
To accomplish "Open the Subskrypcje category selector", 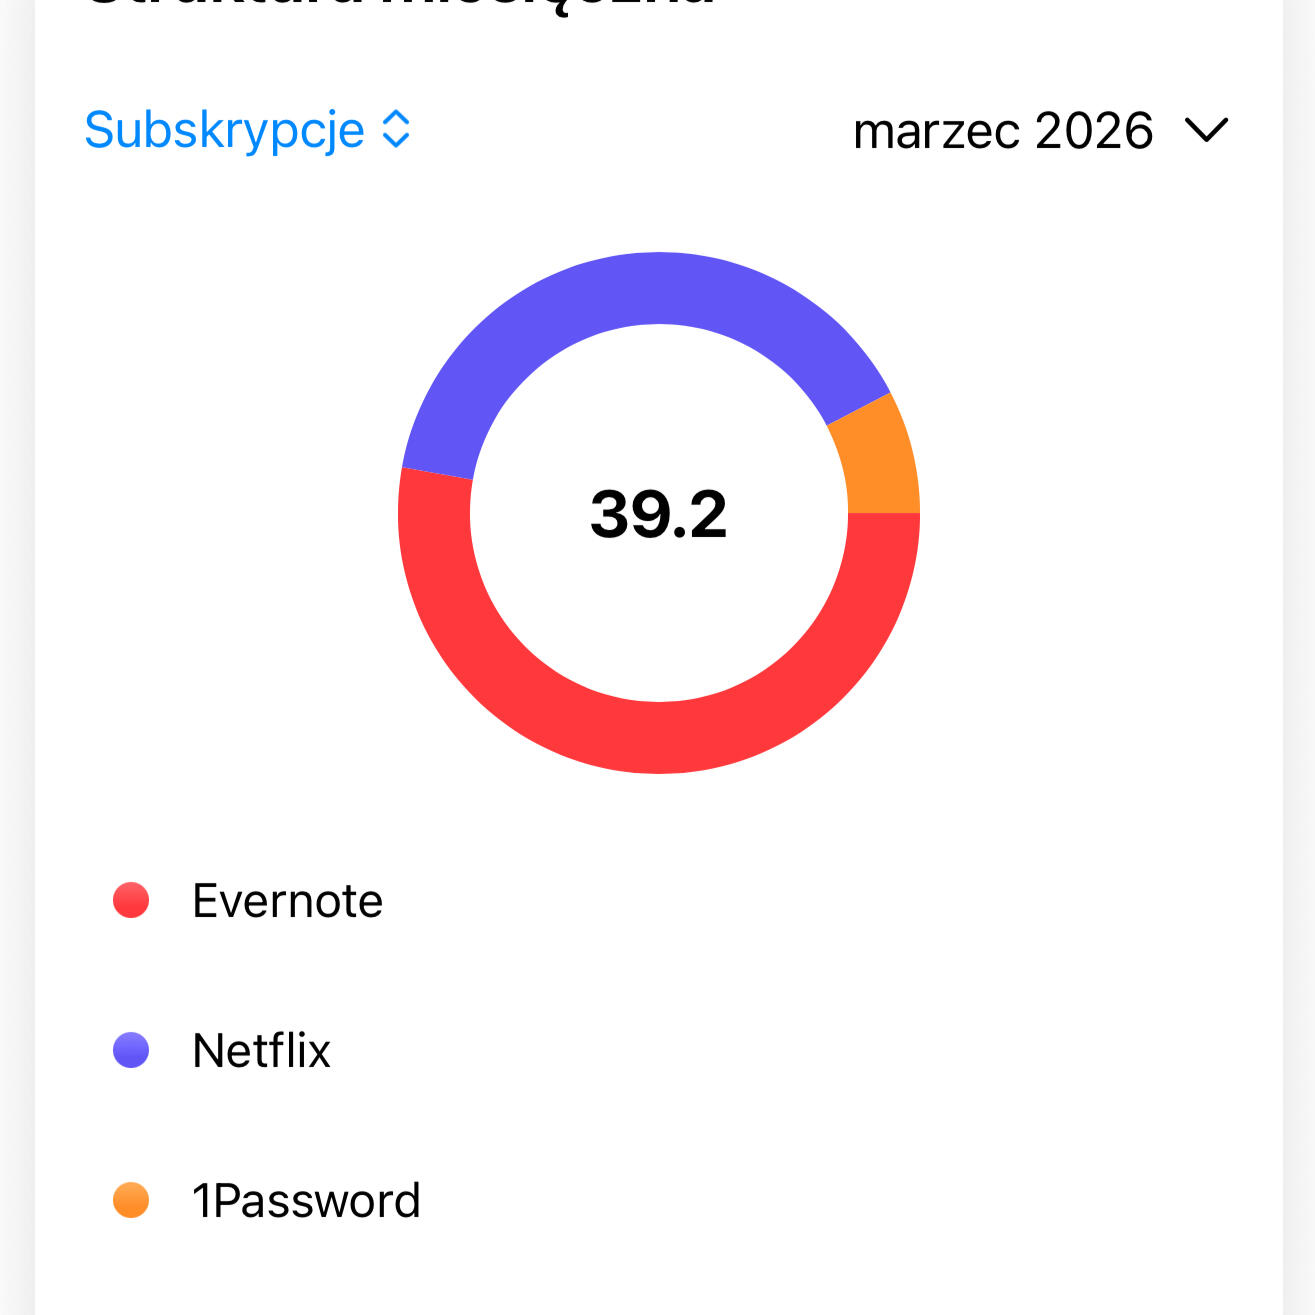I will 224,130.
